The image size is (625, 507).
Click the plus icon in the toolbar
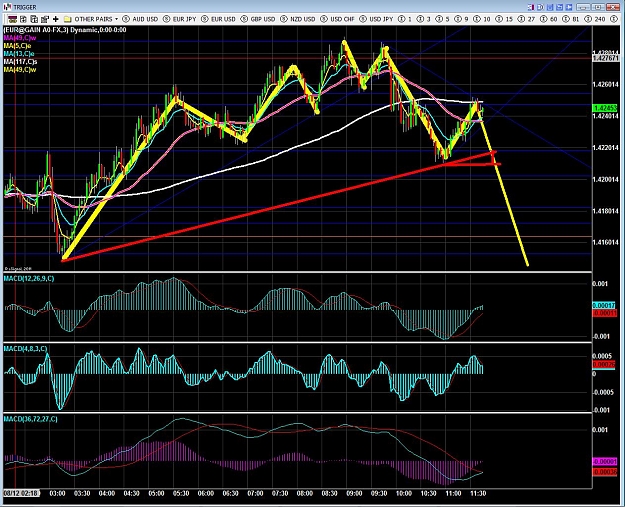click(x=55, y=19)
